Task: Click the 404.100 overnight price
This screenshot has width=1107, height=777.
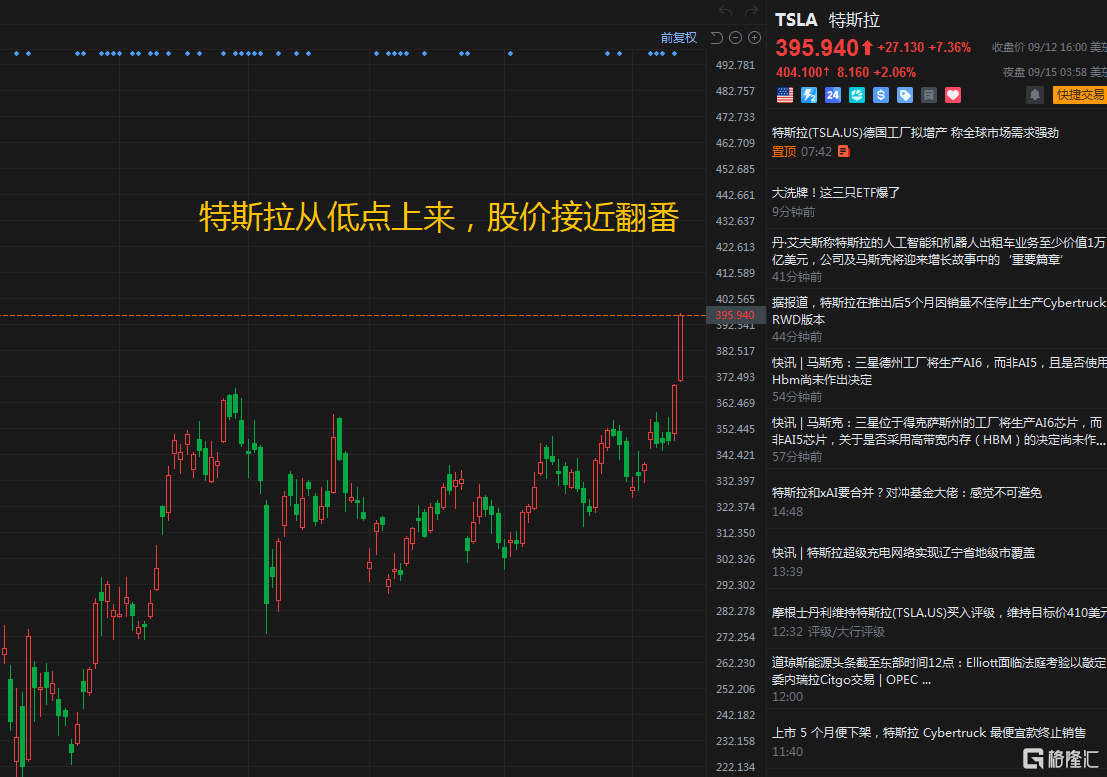Action: tap(799, 73)
